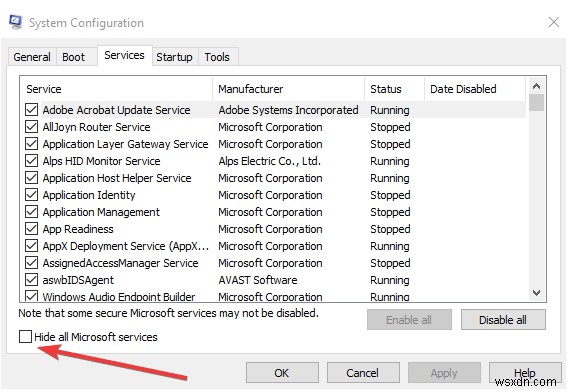
Task: Click Running status of aswbIDSAgent
Action: click(x=390, y=280)
